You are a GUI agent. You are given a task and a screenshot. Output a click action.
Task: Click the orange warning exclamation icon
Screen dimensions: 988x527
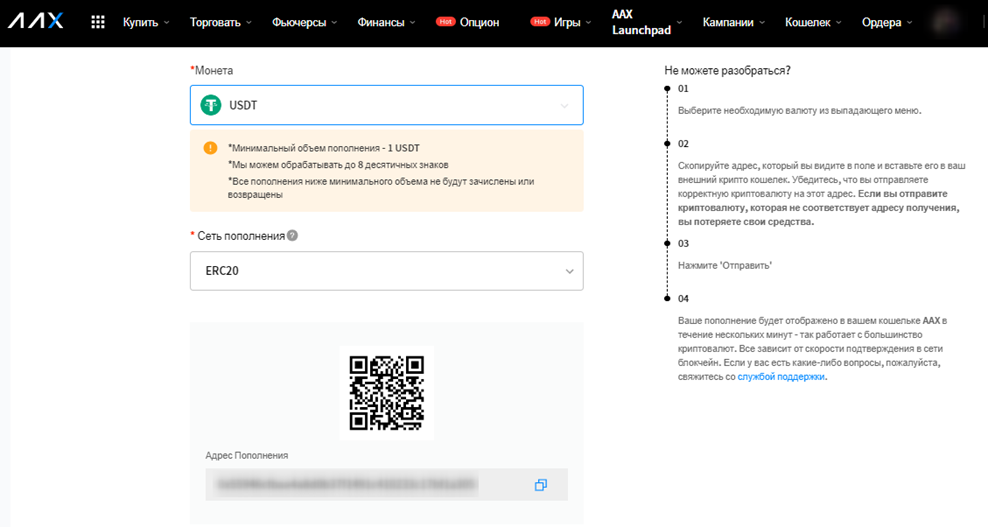[x=210, y=148]
